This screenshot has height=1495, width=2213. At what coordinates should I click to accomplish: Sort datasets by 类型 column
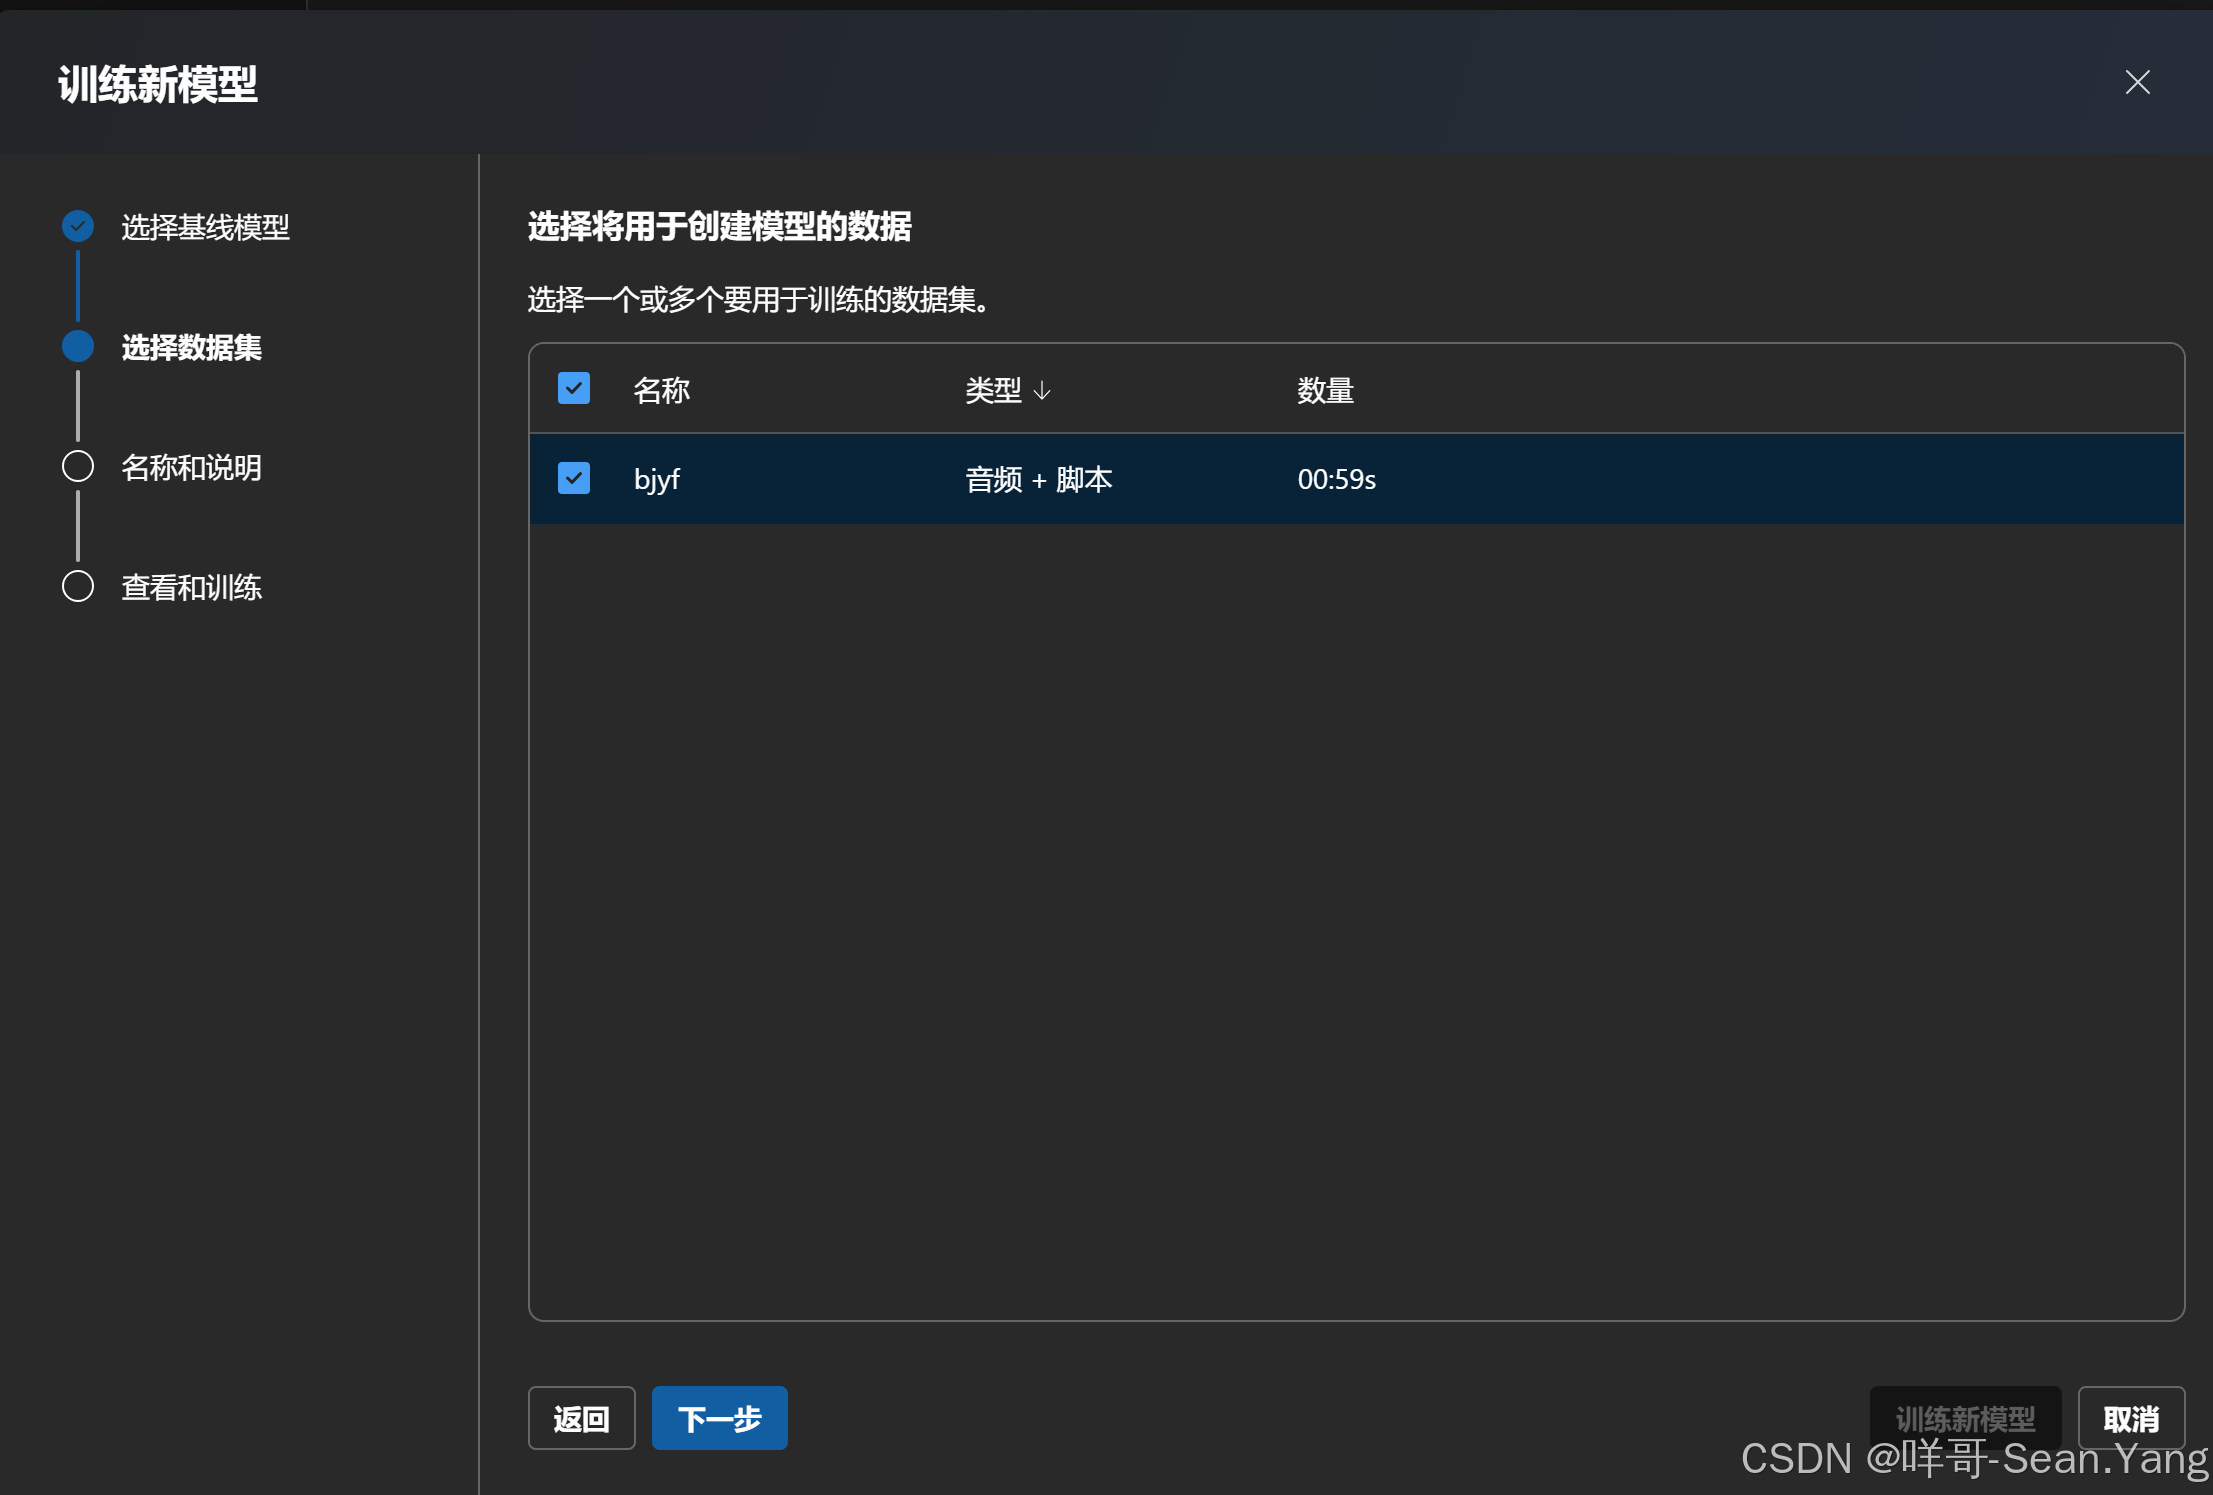pyautogui.click(x=993, y=390)
